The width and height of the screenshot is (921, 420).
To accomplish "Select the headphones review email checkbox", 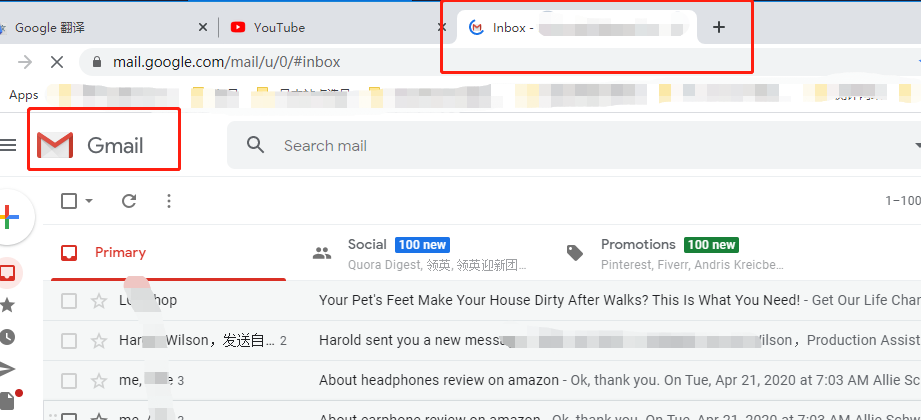I will pos(69,381).
